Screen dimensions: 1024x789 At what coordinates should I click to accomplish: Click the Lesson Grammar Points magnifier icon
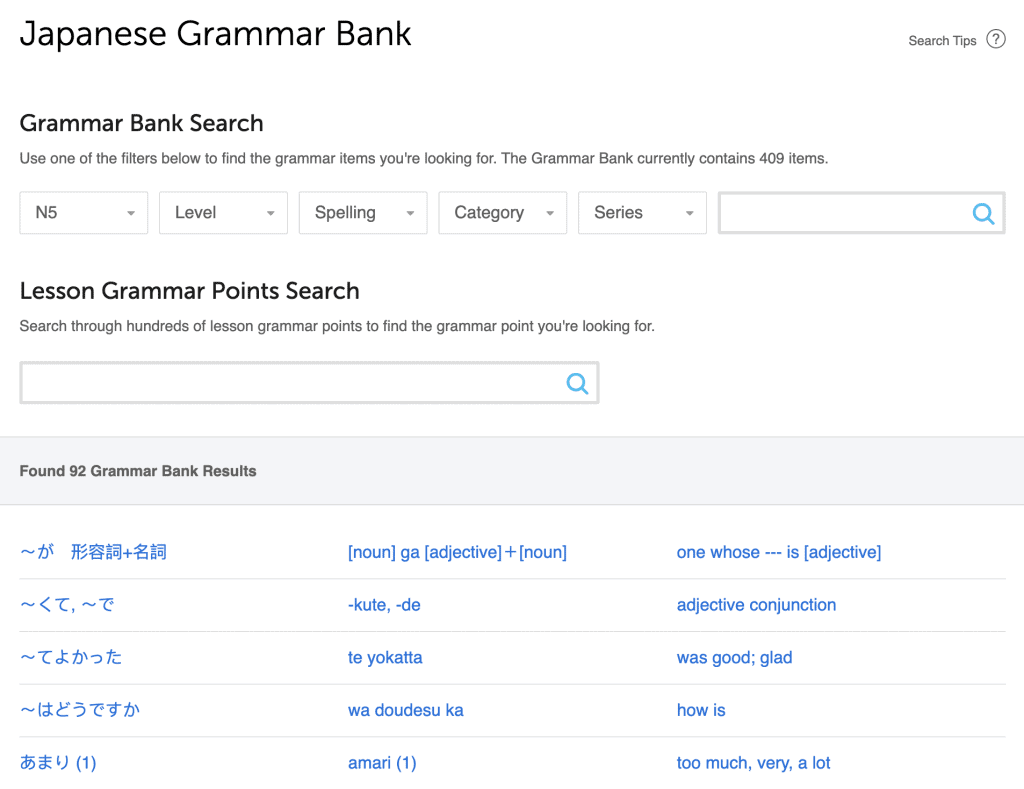click(x=577, y=383)
